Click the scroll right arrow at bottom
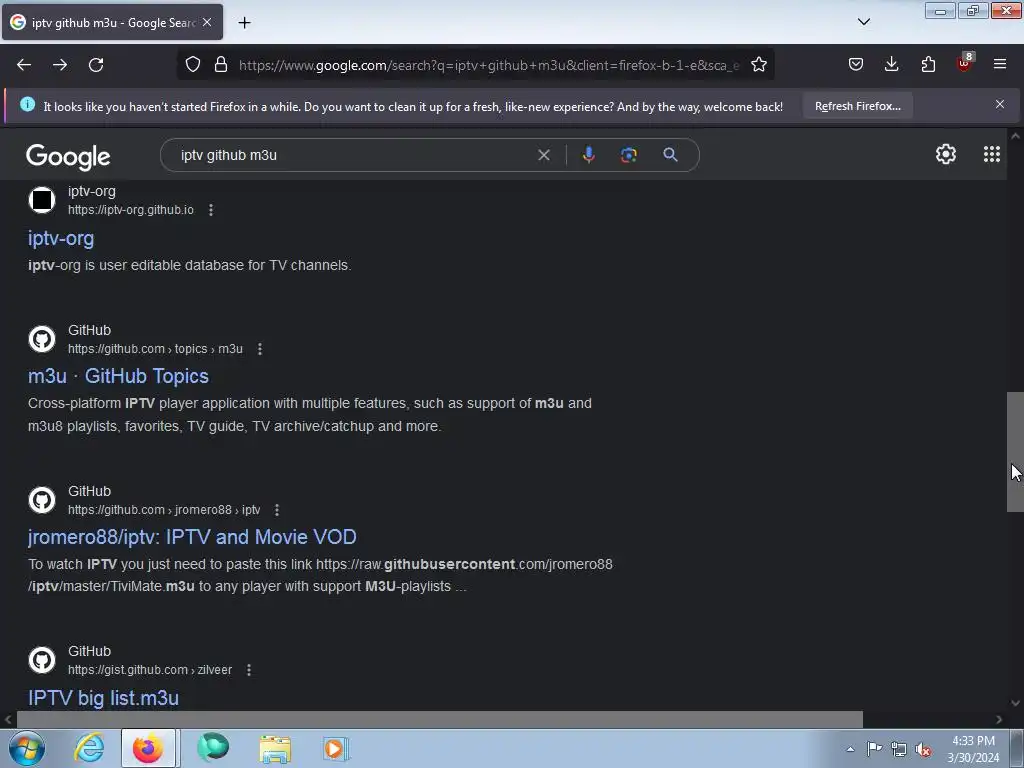 point(999,719)
